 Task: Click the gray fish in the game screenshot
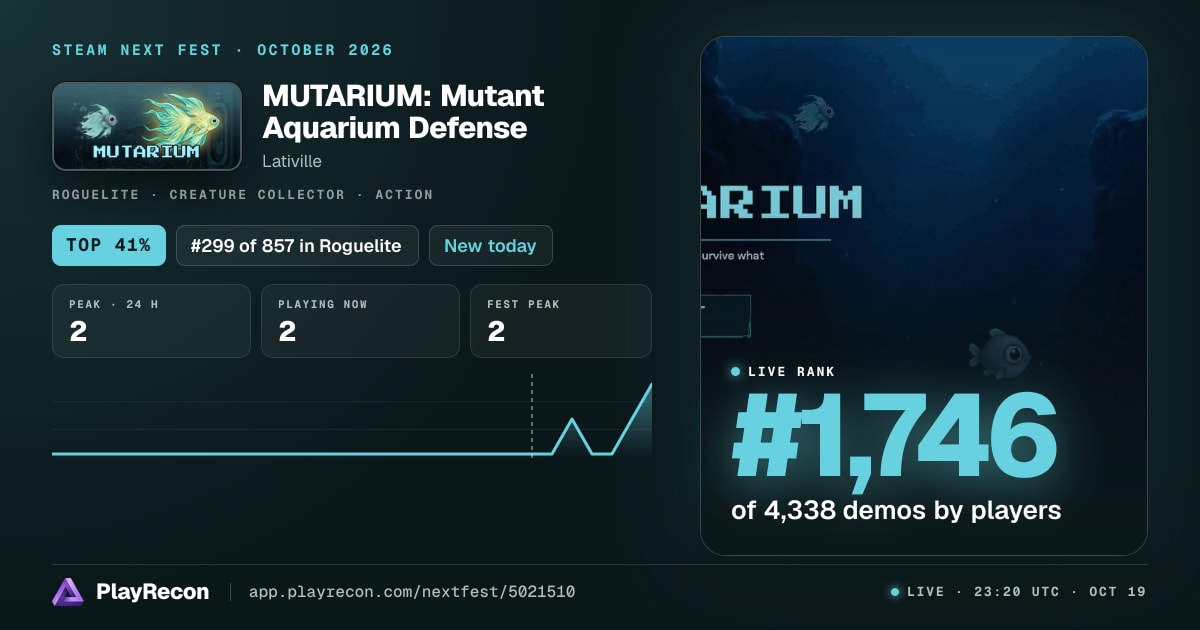click(999, 352)
